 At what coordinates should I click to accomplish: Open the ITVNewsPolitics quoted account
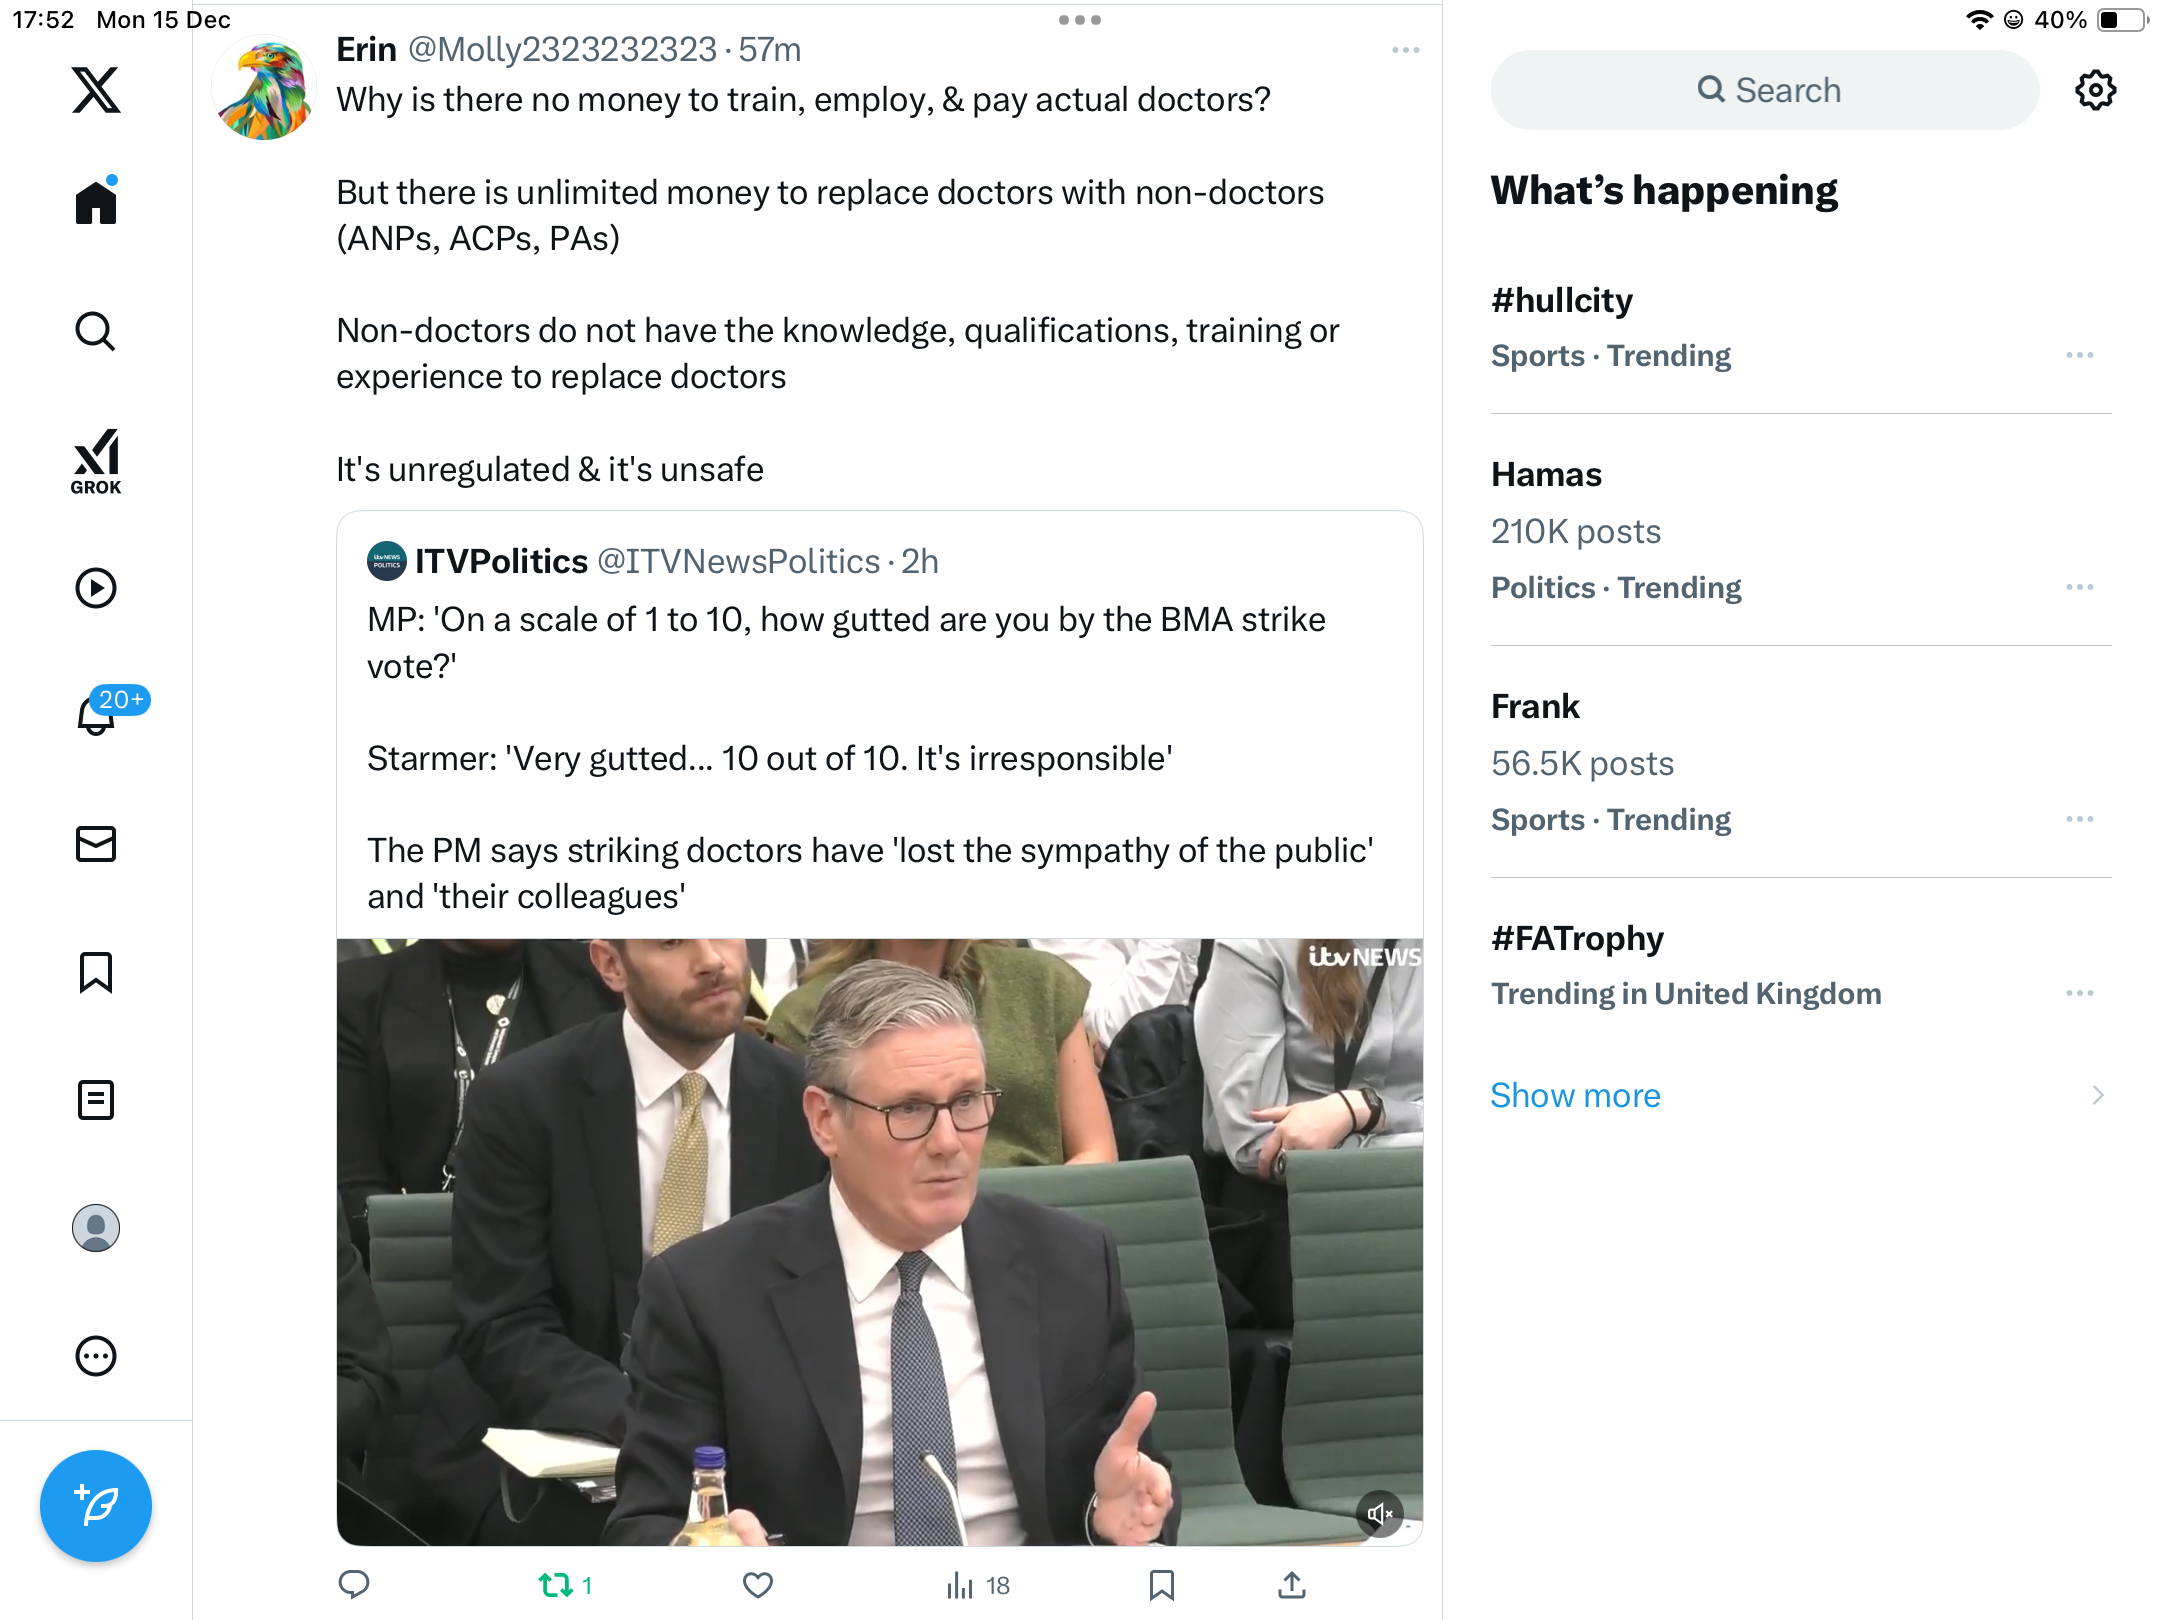(500, 562)
